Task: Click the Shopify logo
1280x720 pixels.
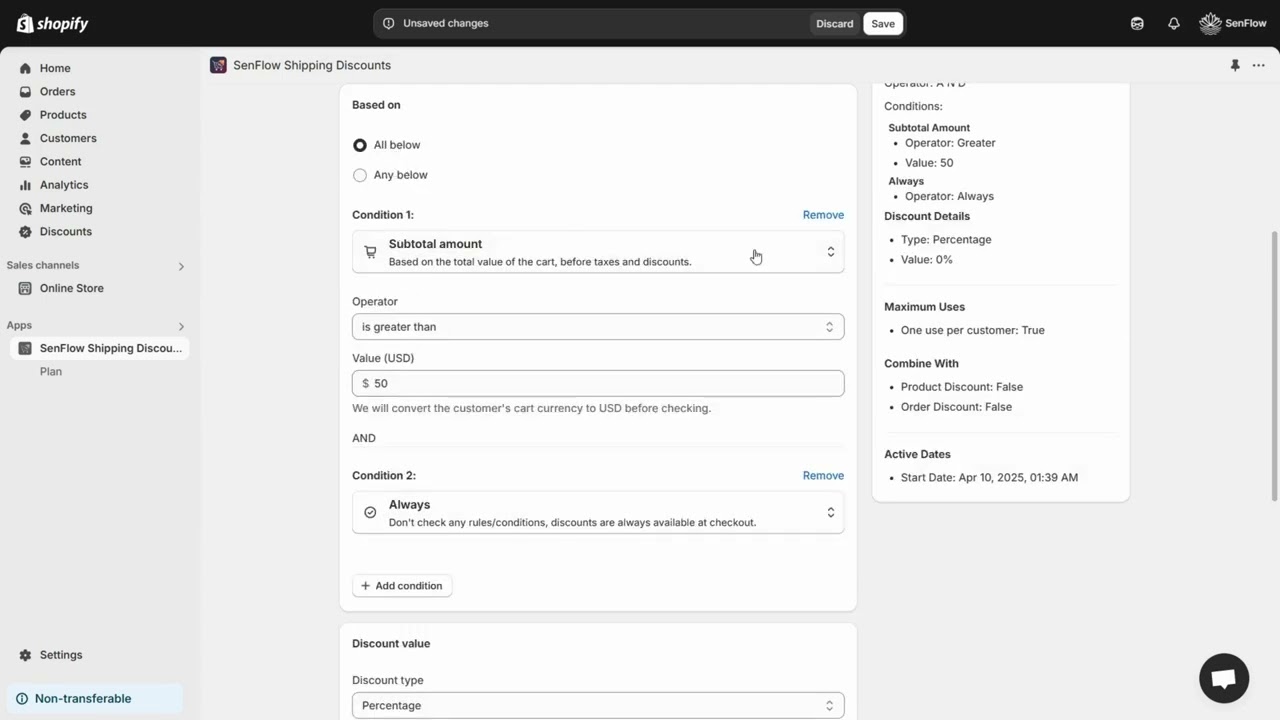Action: 52,23
